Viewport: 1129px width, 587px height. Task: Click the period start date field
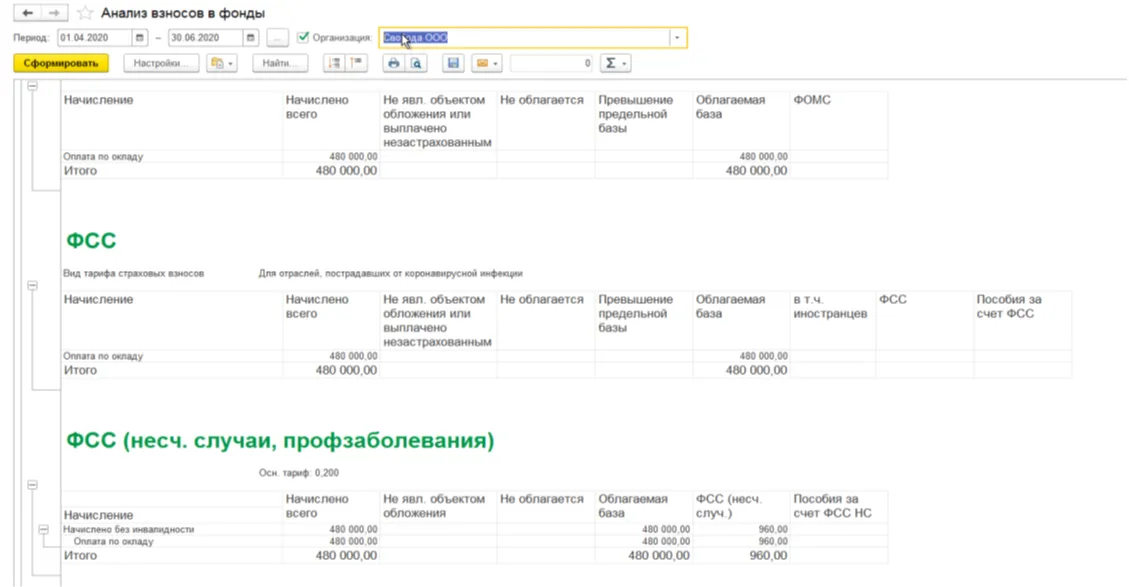click(x=94, y=38)
